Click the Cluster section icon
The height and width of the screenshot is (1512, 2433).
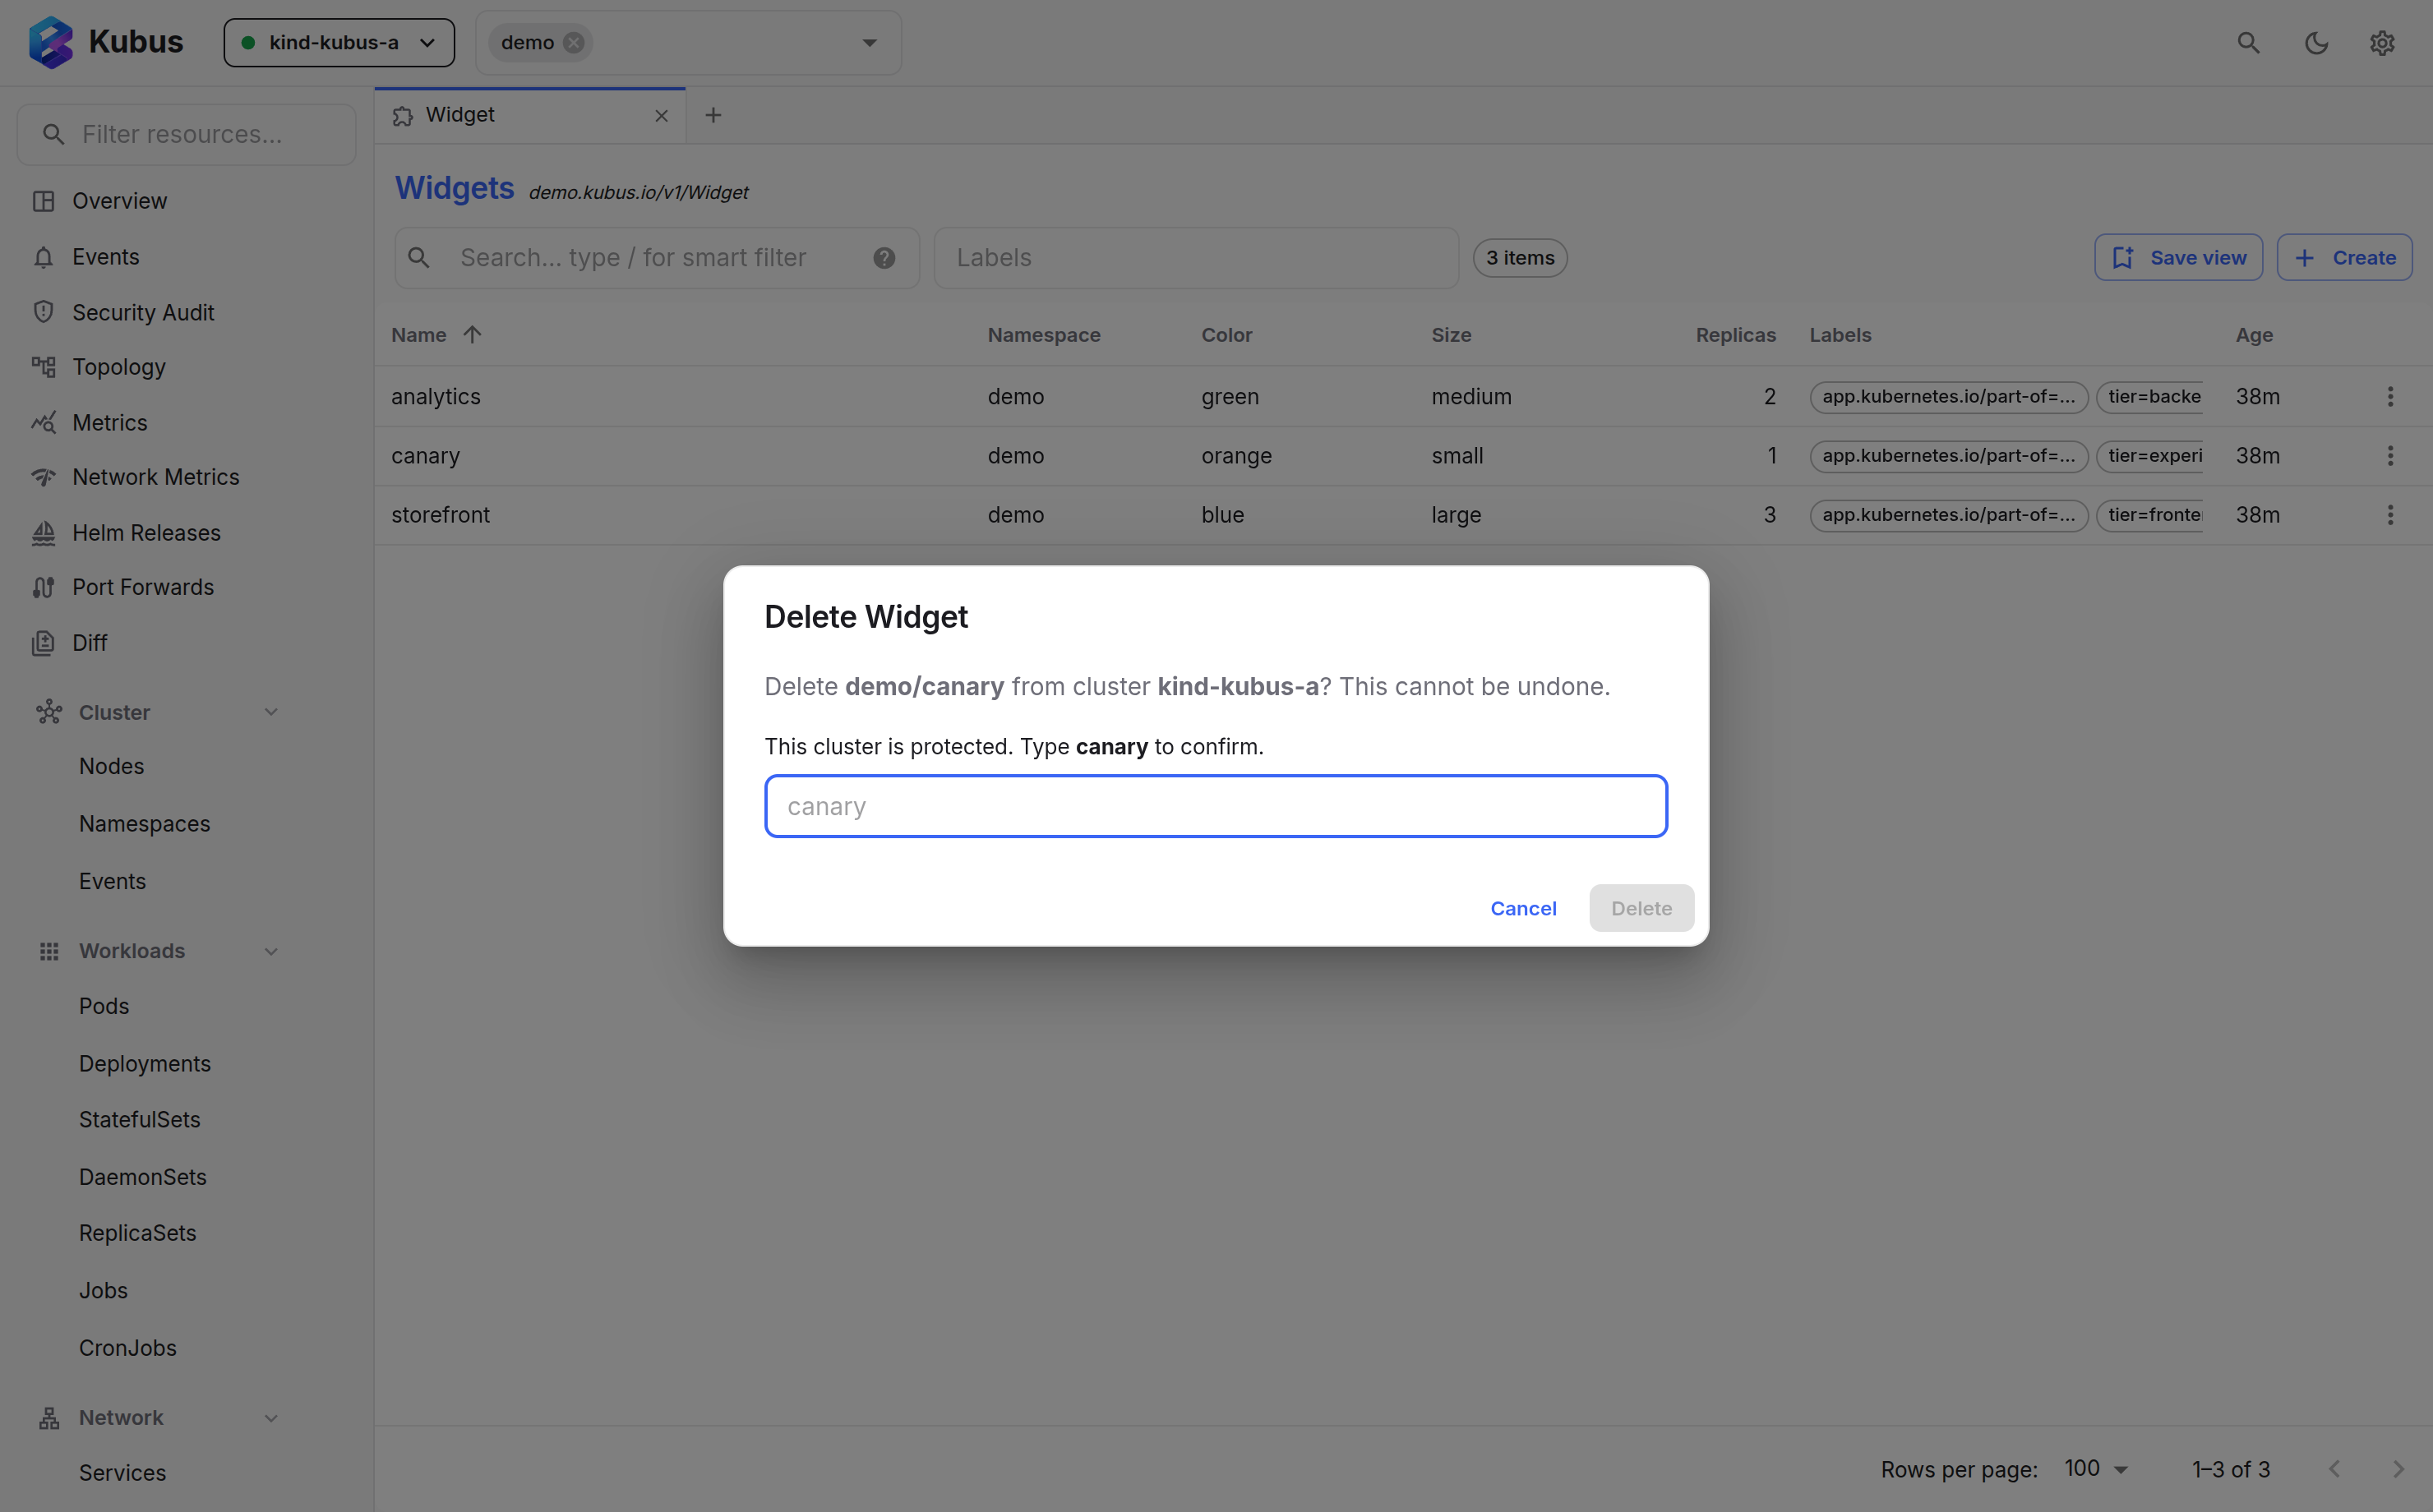(x=49, y=712)
